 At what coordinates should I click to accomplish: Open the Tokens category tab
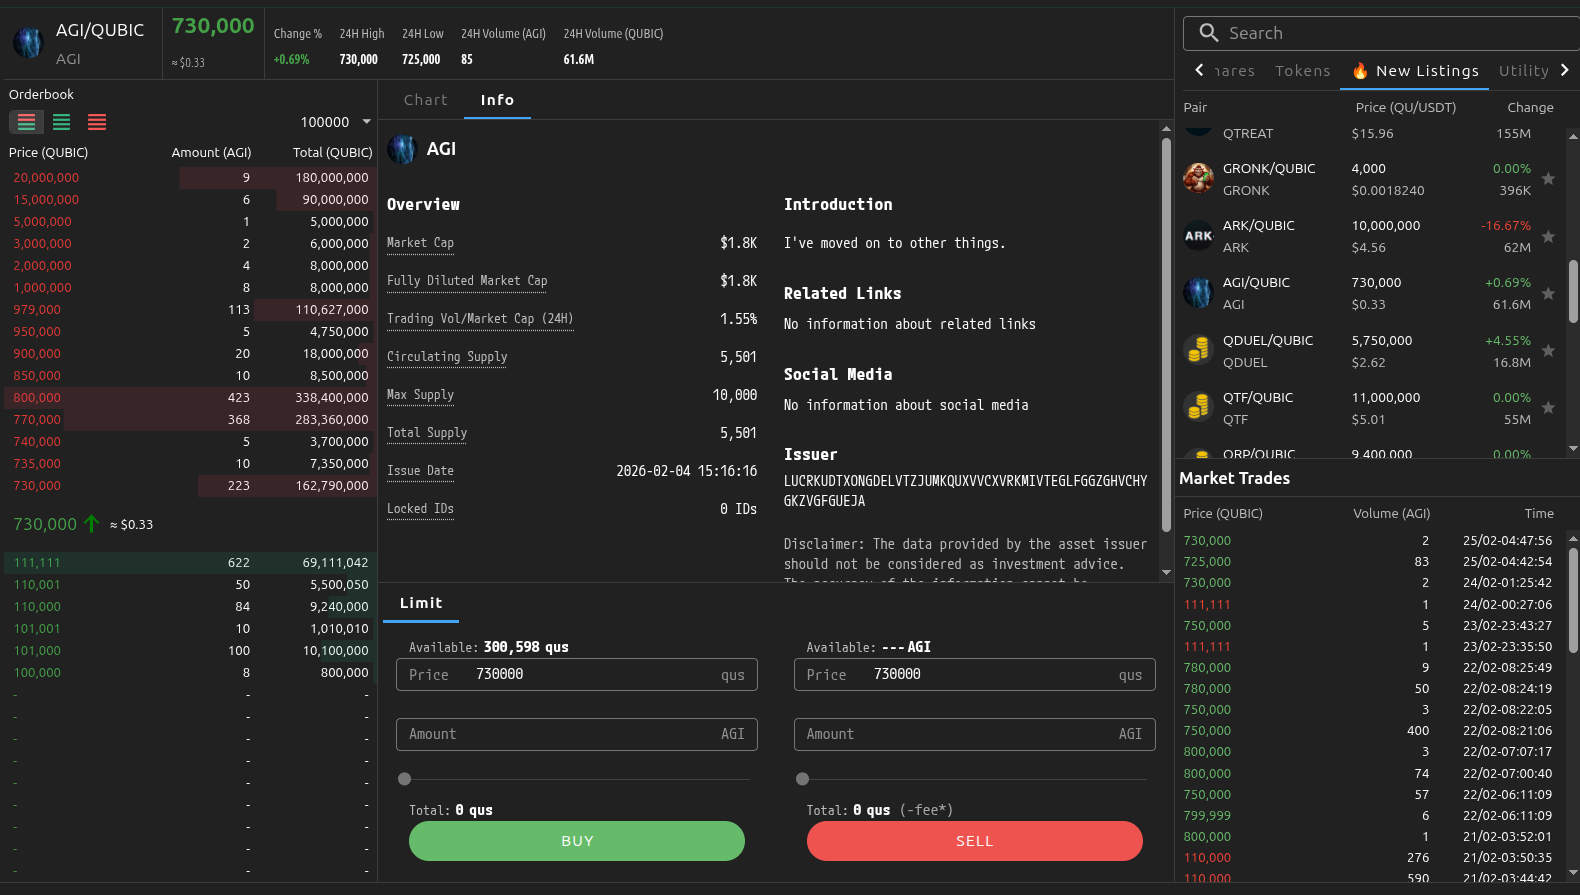[x=1302, y=71]
